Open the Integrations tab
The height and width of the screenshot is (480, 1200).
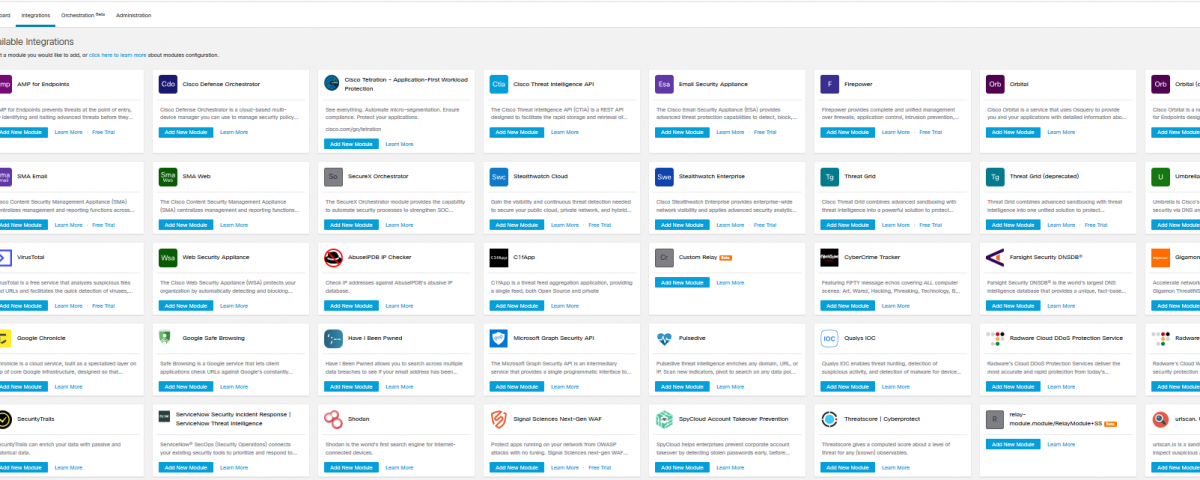pos(36,16)
